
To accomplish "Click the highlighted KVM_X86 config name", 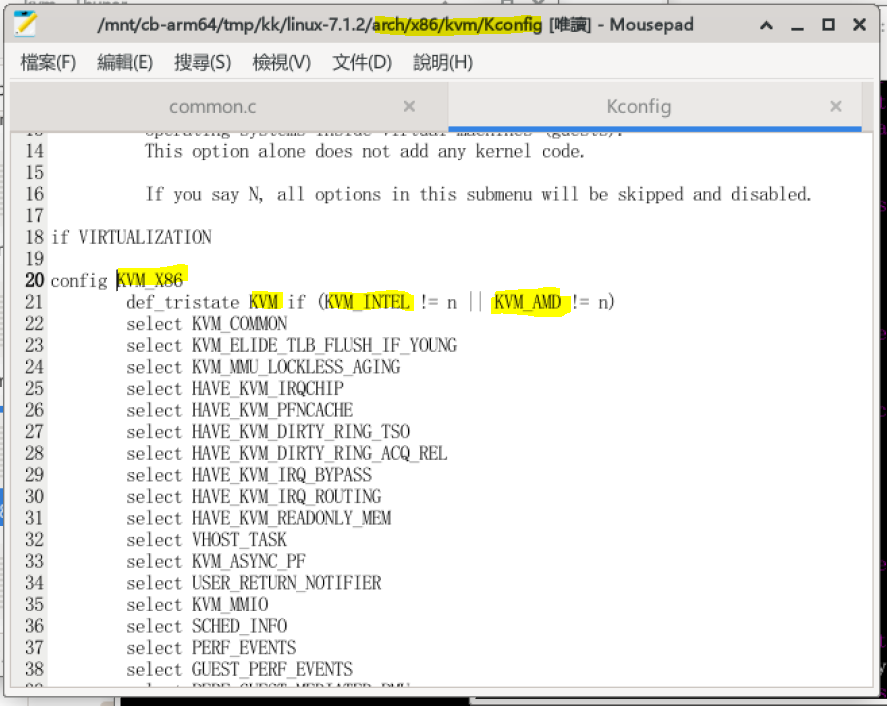I will [150, 280].
